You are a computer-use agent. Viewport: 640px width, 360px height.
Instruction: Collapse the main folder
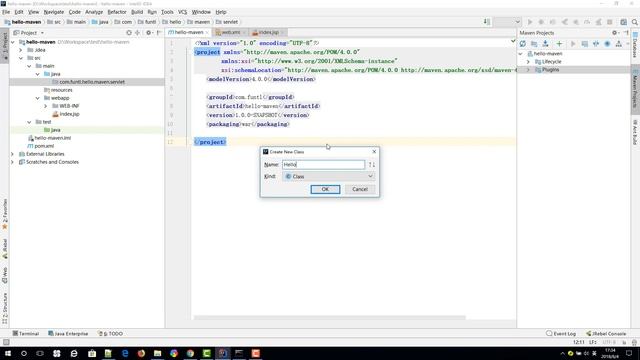coord(29,66)
